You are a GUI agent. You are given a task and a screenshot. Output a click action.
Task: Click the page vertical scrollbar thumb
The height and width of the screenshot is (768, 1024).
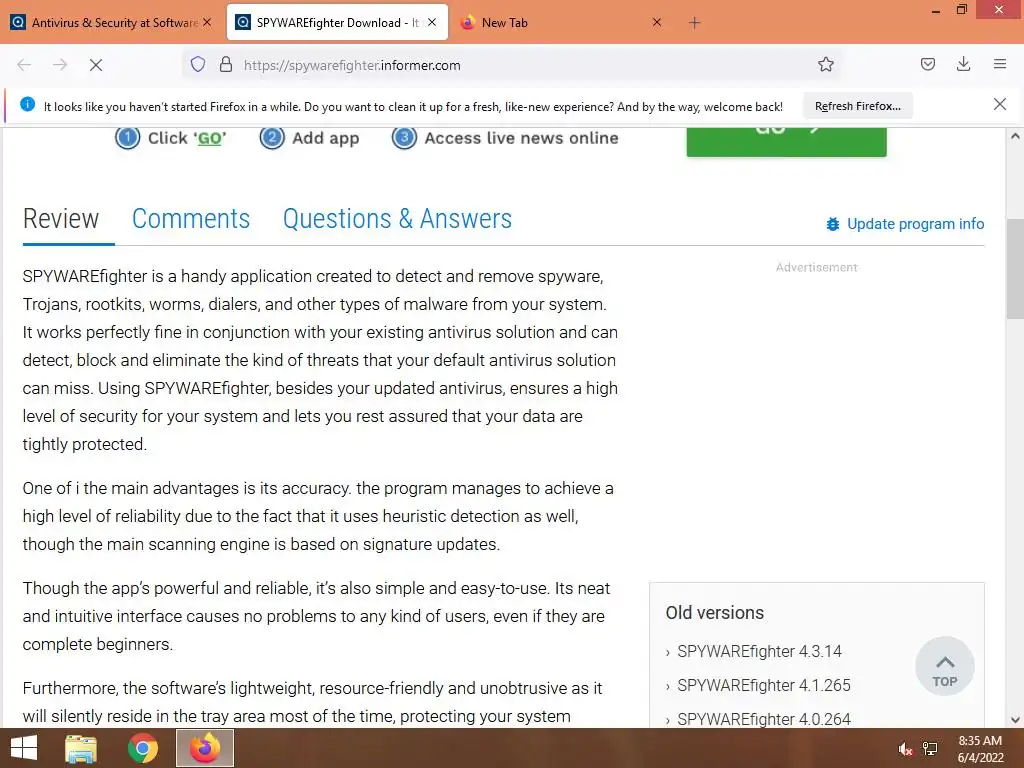pyautogui.click(x=1015, y=268)
